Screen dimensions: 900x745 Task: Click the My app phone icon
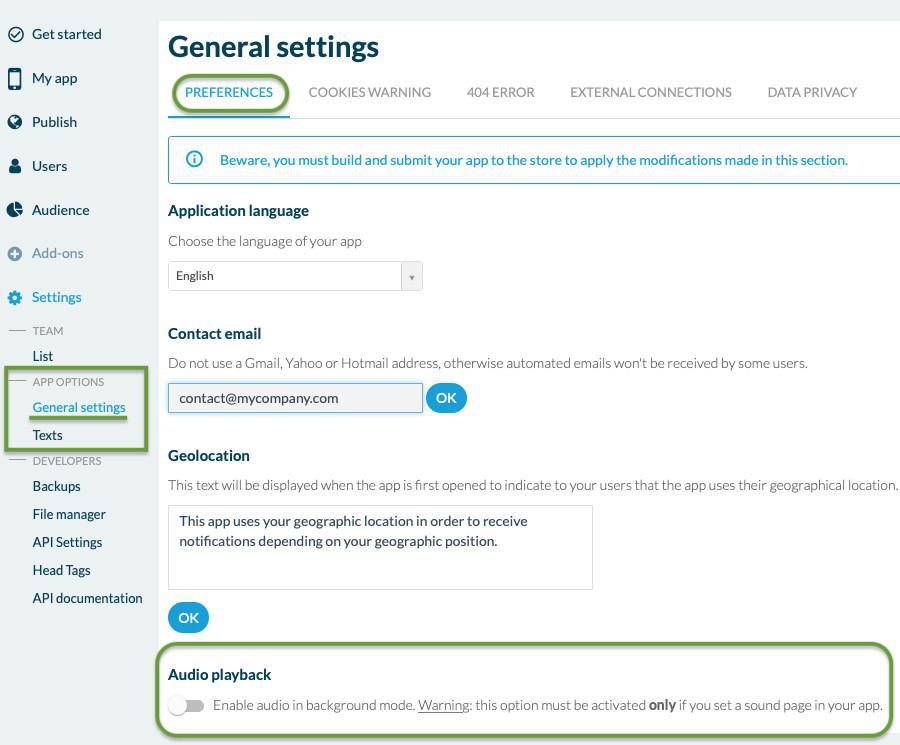pos(15,78)
